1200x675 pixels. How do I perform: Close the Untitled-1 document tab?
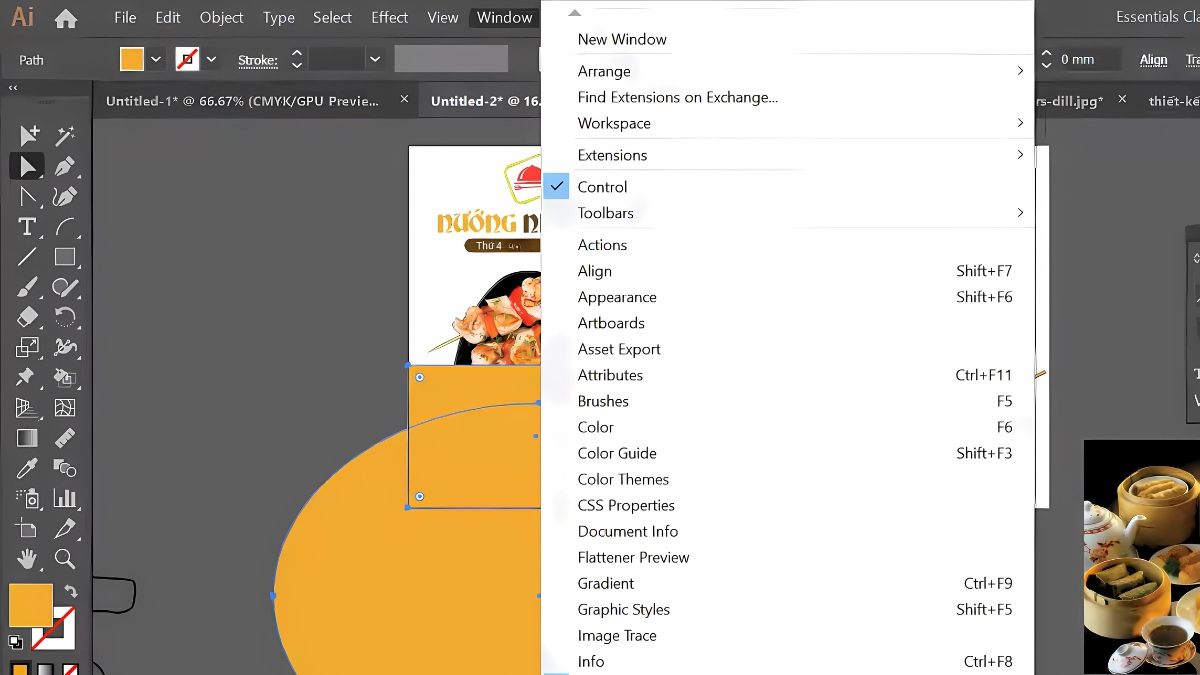point(404,100)
